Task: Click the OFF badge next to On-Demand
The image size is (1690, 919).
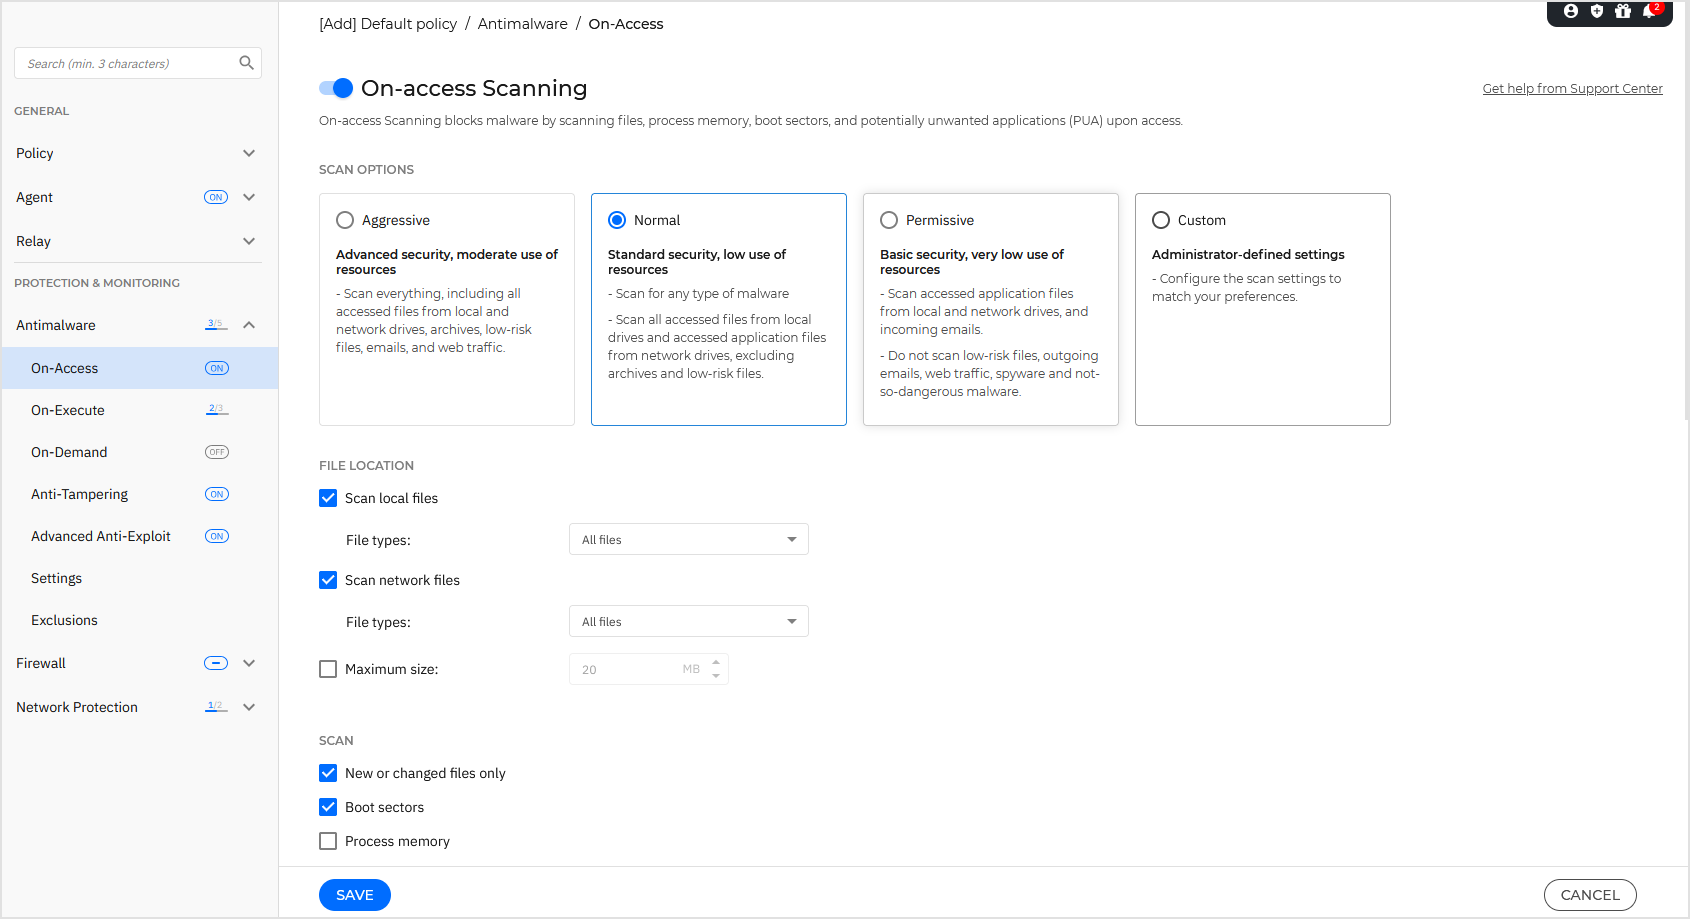Action: (x=217, y=452)
